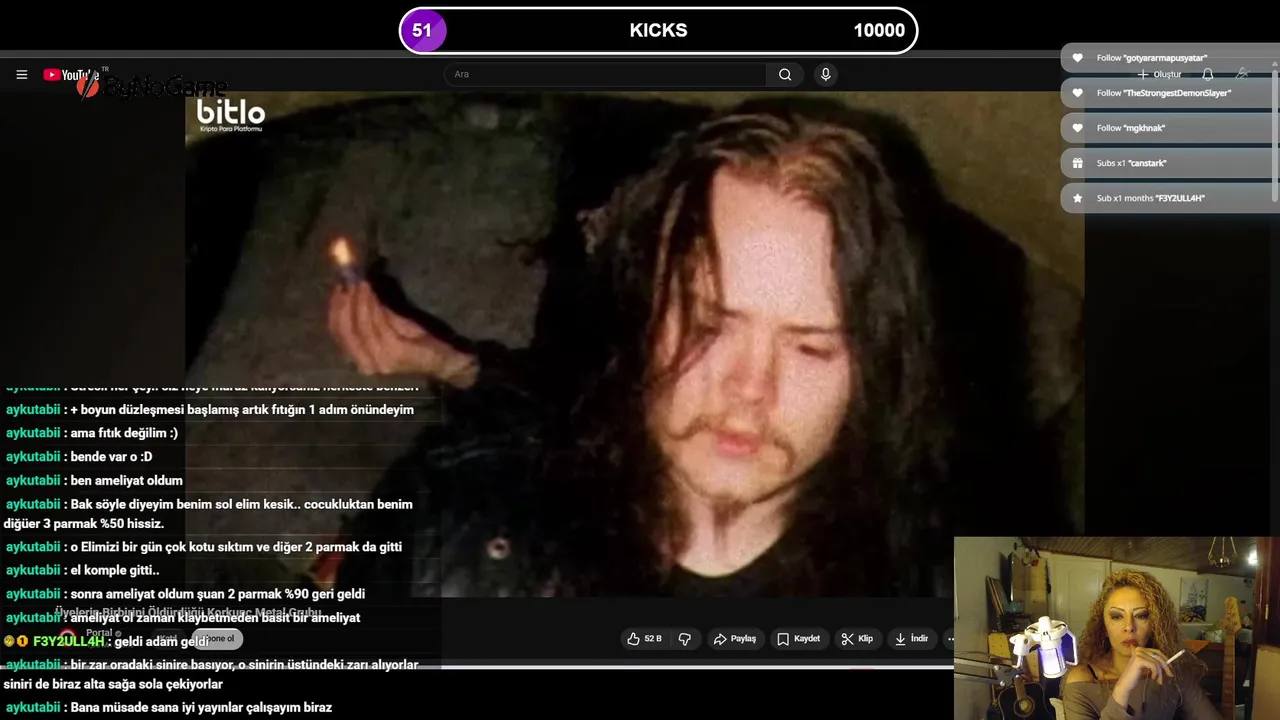Click the streamer webcam thumbnail
The image size is (1280, 720).
[x=1116, y=628]
